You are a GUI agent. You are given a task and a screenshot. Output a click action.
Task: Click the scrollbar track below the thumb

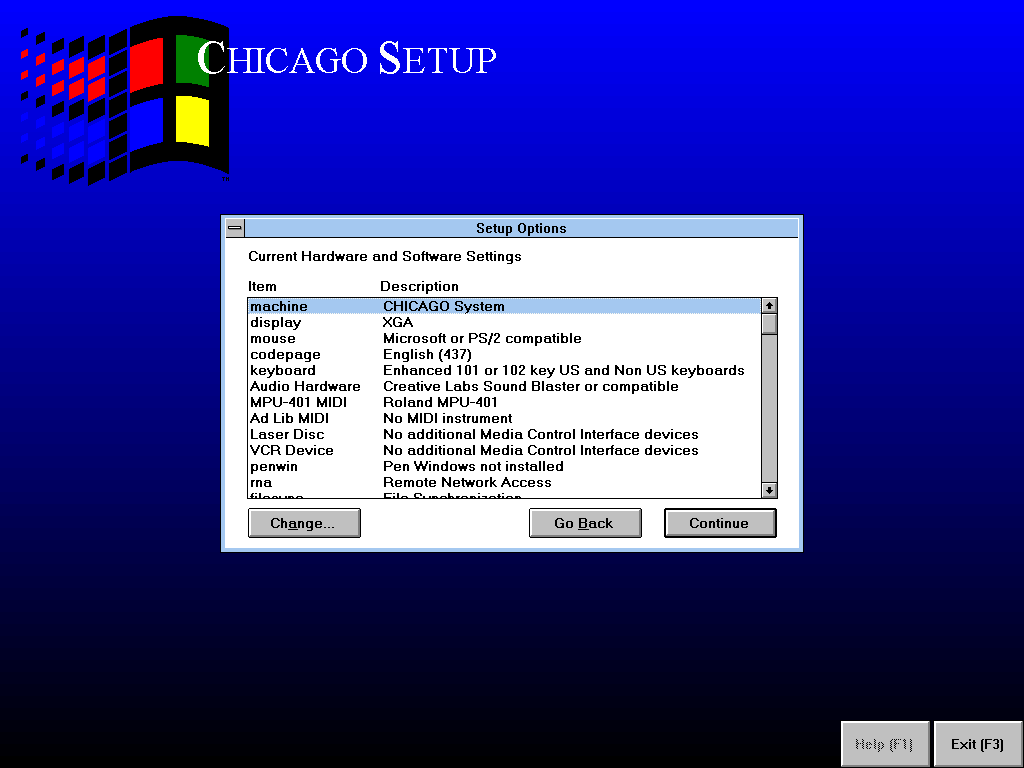pos(769,408)
